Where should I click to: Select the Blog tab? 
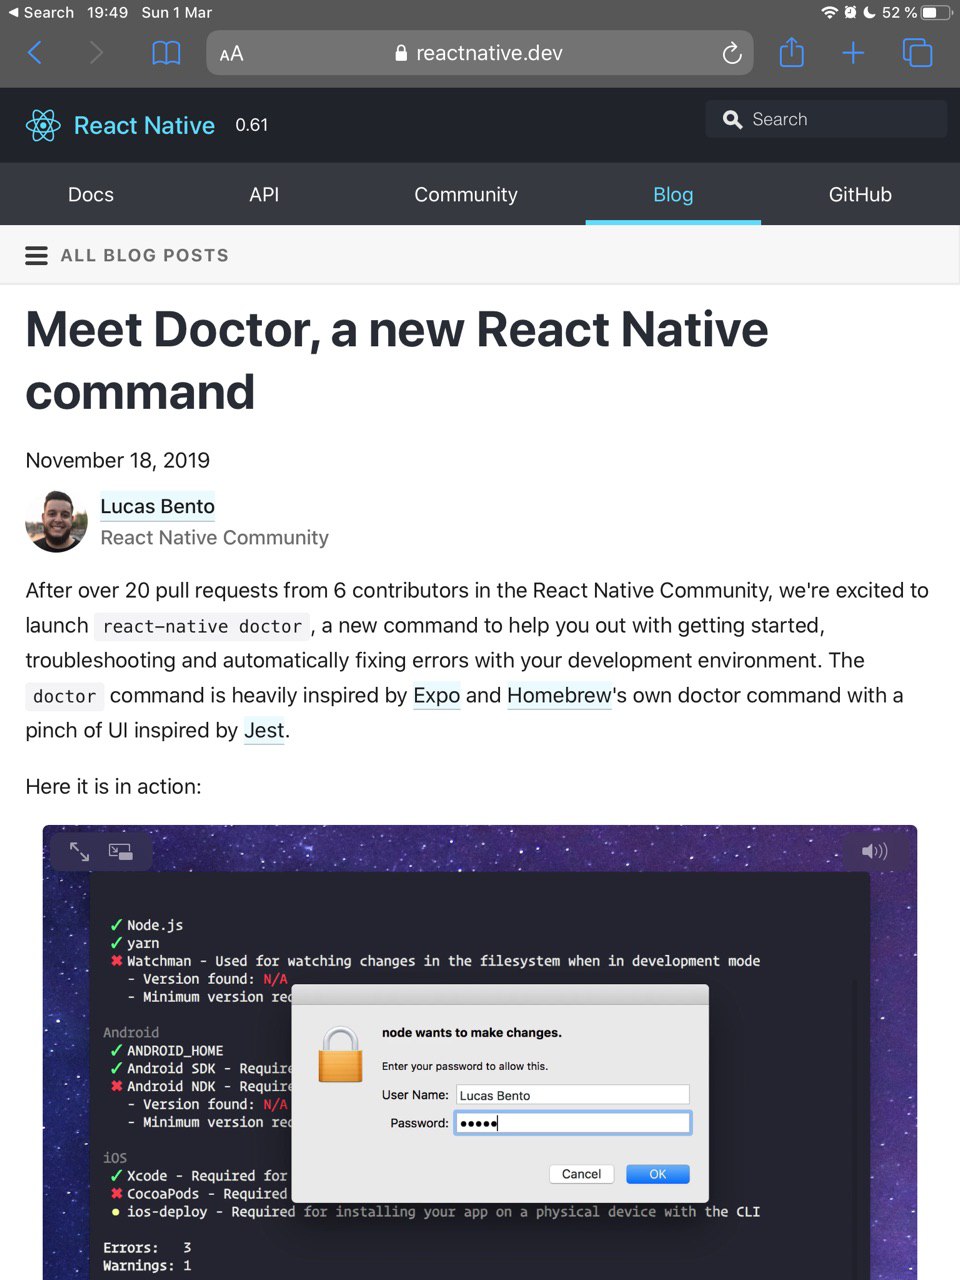[673, 195]
